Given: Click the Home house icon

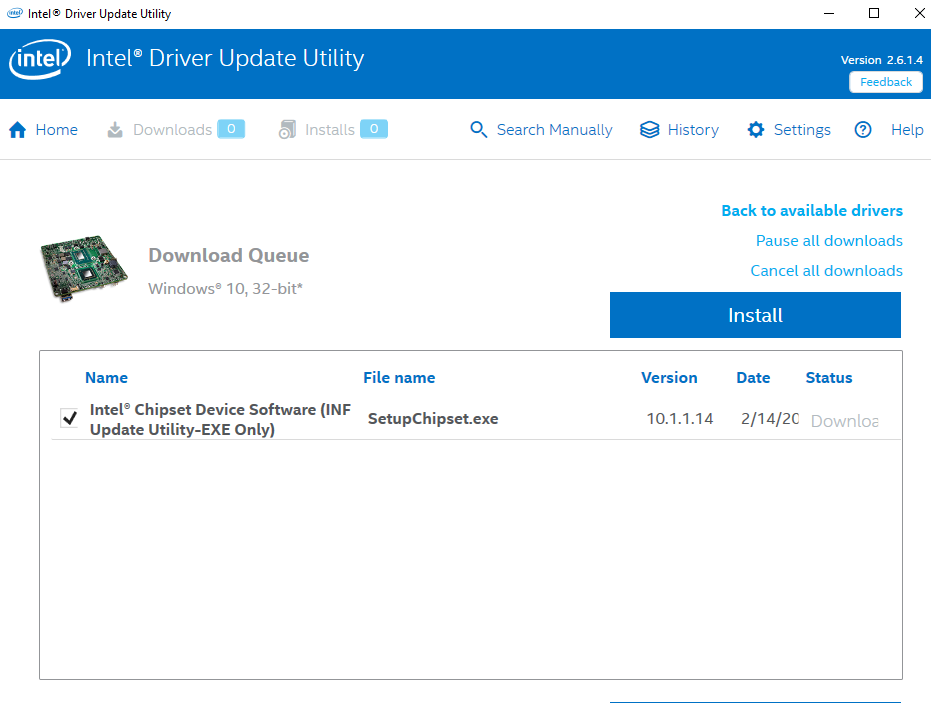Looking at the screenshot, I should [x=18, y=129].
